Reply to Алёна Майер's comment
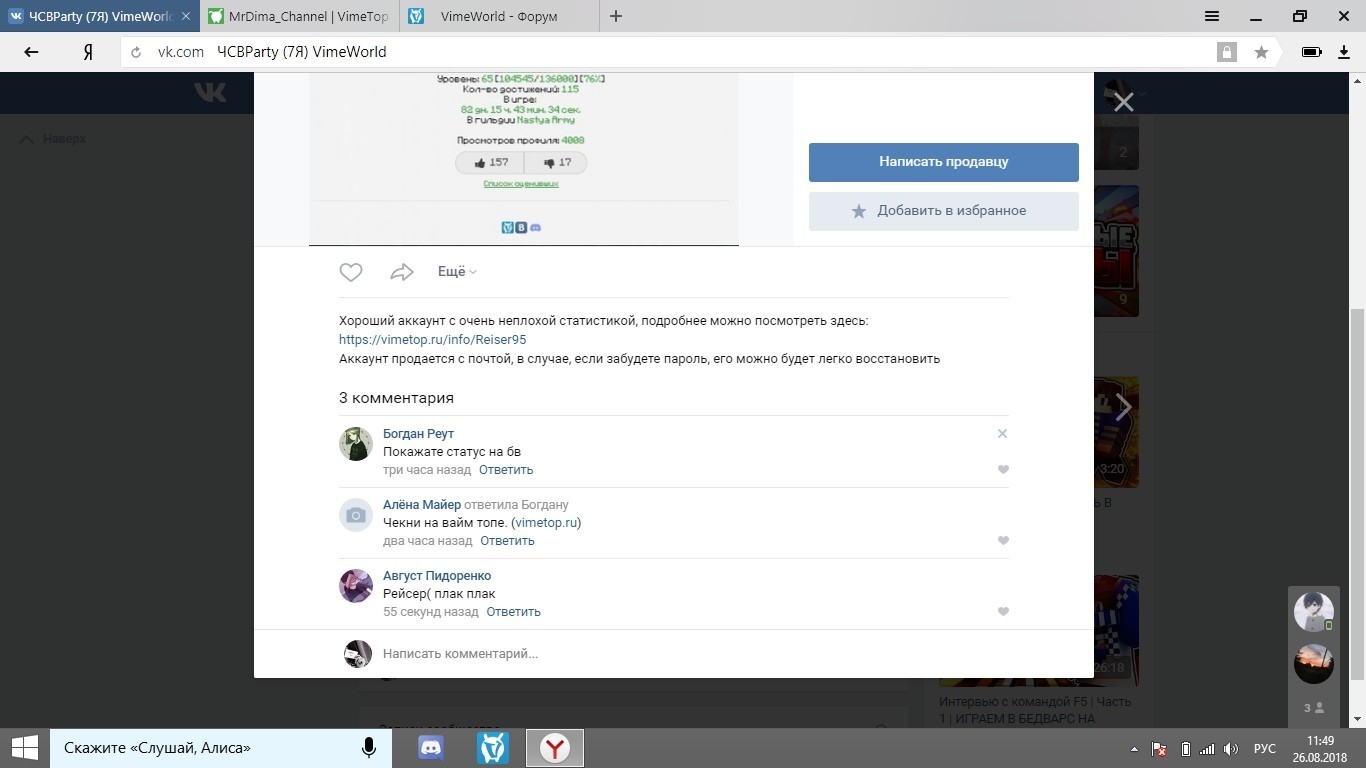Viewport: 1366px width, 768px height. point(507,541)
